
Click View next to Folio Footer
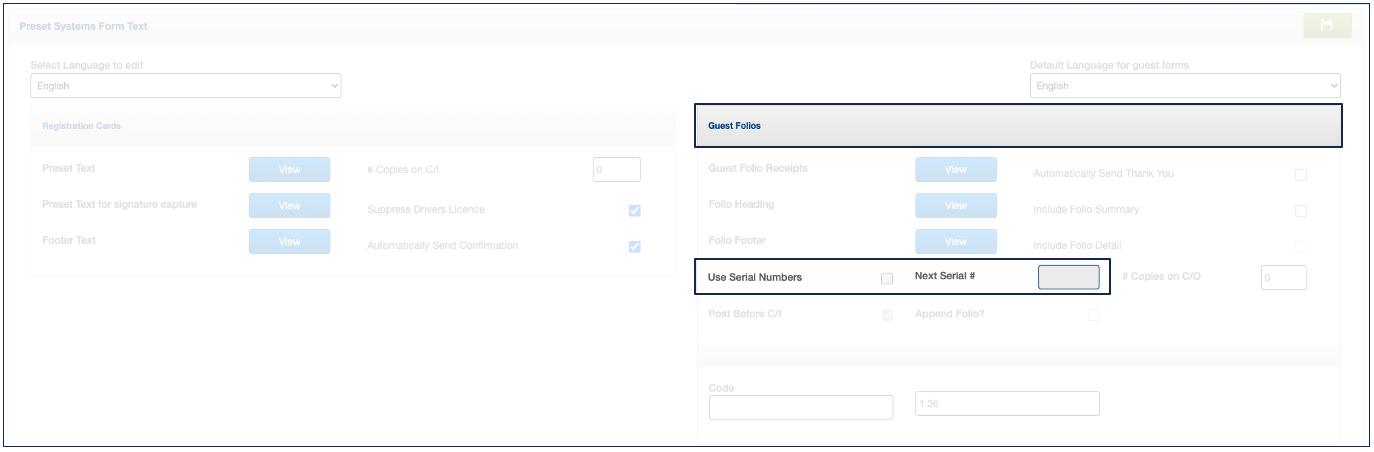click(955, 242)
